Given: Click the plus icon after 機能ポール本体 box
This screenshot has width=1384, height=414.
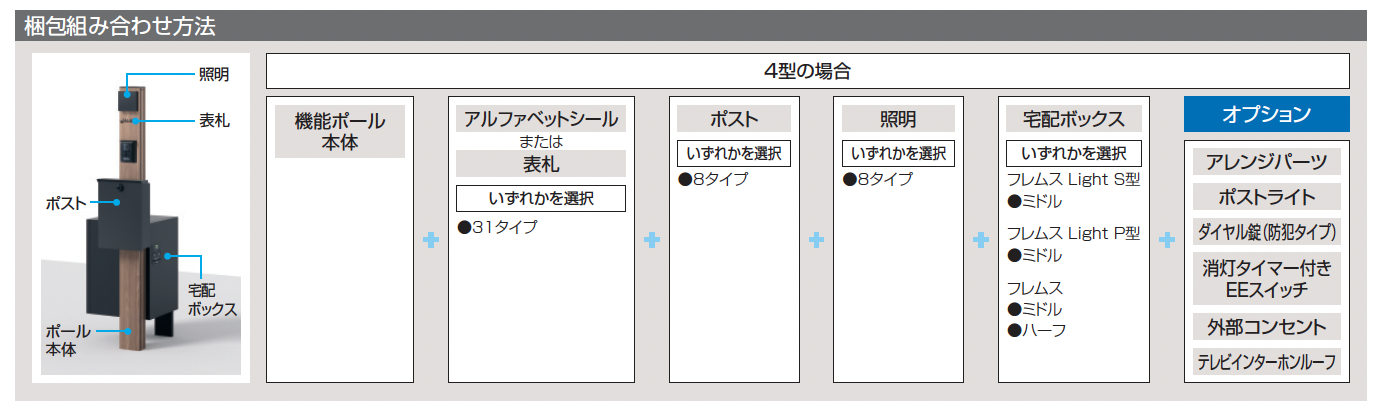Looking at the screenshot, I should (431, 240).
